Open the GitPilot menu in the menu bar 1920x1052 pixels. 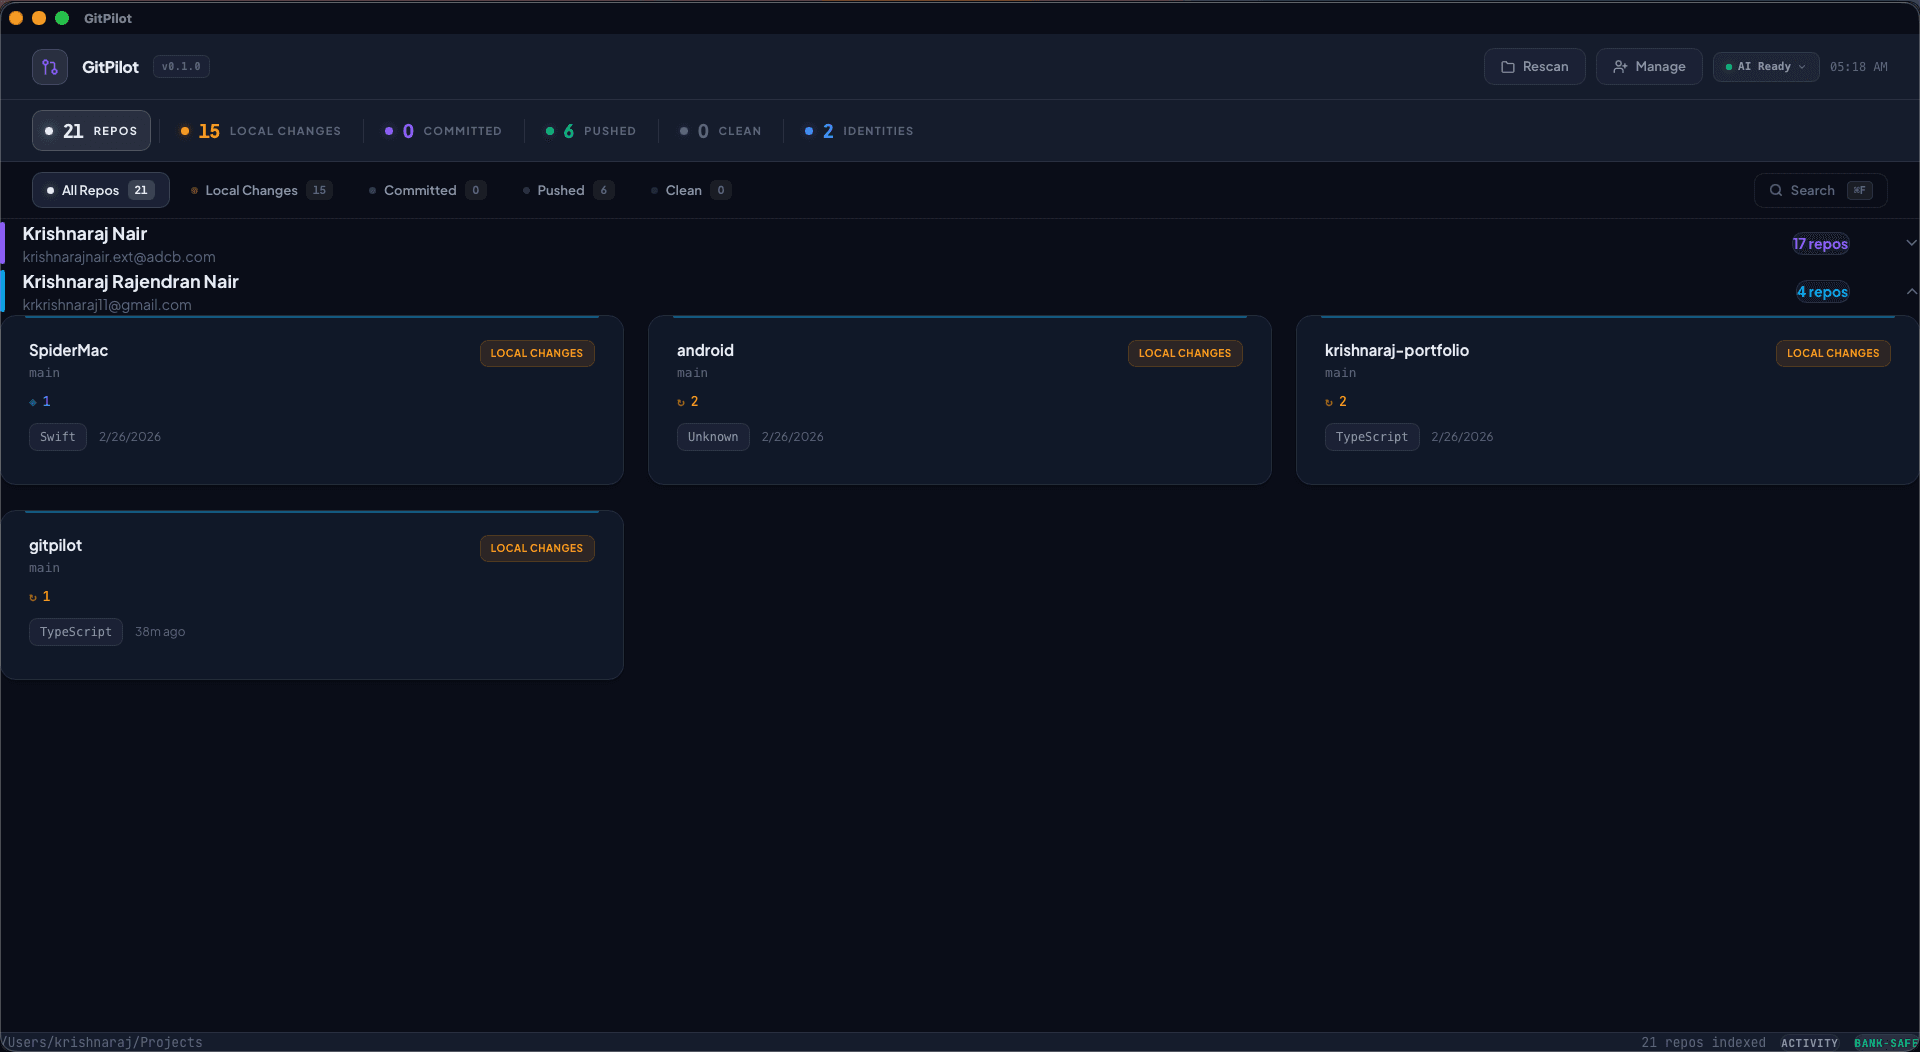coord(107,17)
